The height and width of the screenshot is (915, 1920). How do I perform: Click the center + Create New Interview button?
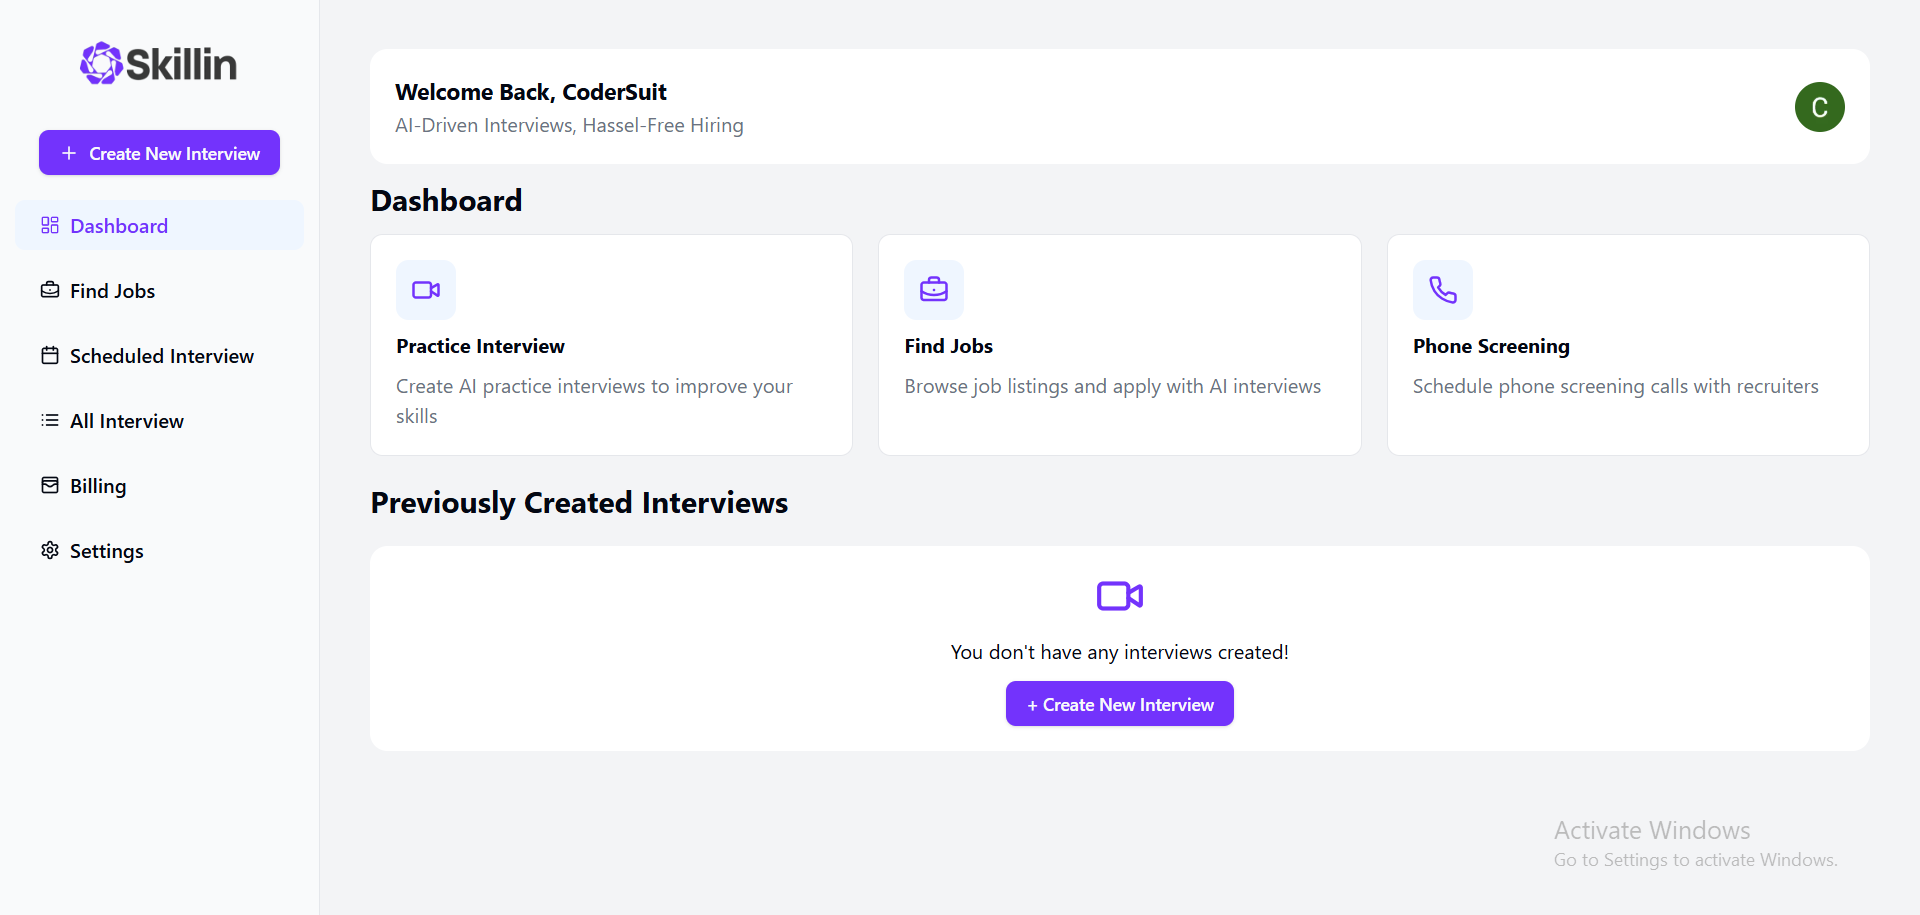(1119, 704)
